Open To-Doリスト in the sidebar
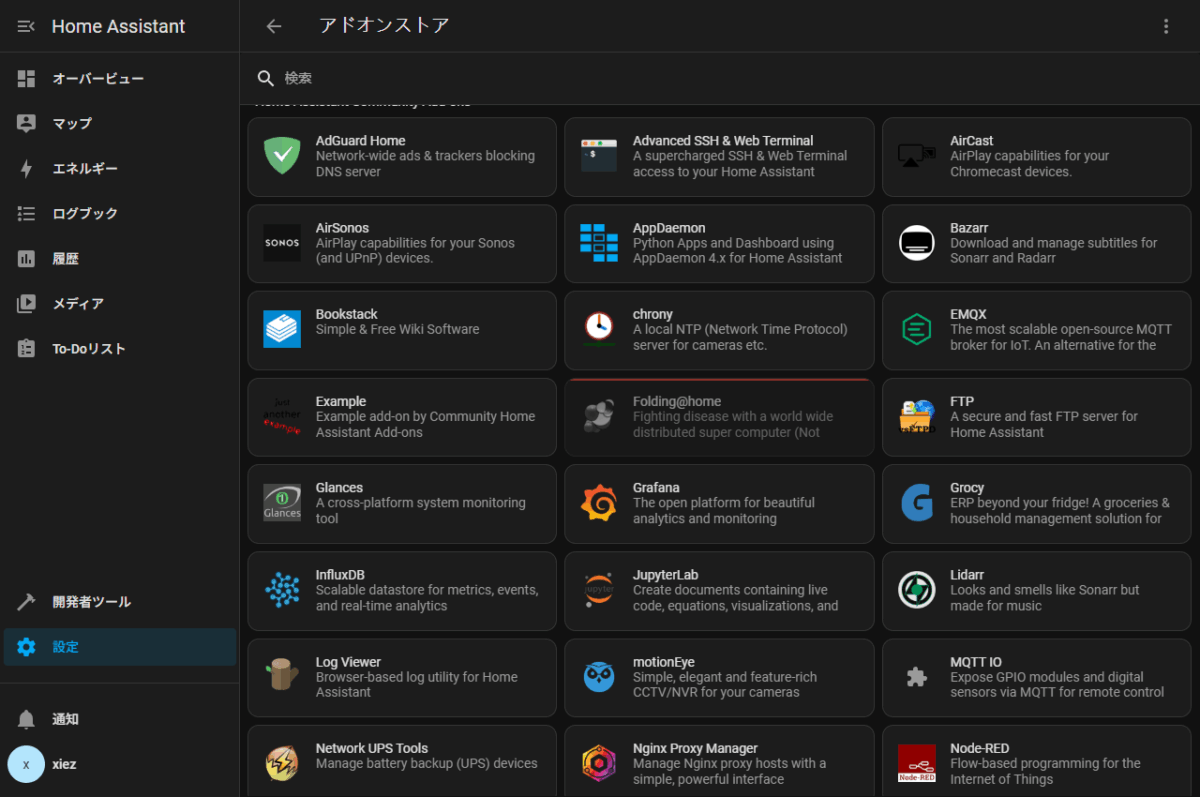 [120, 348]
